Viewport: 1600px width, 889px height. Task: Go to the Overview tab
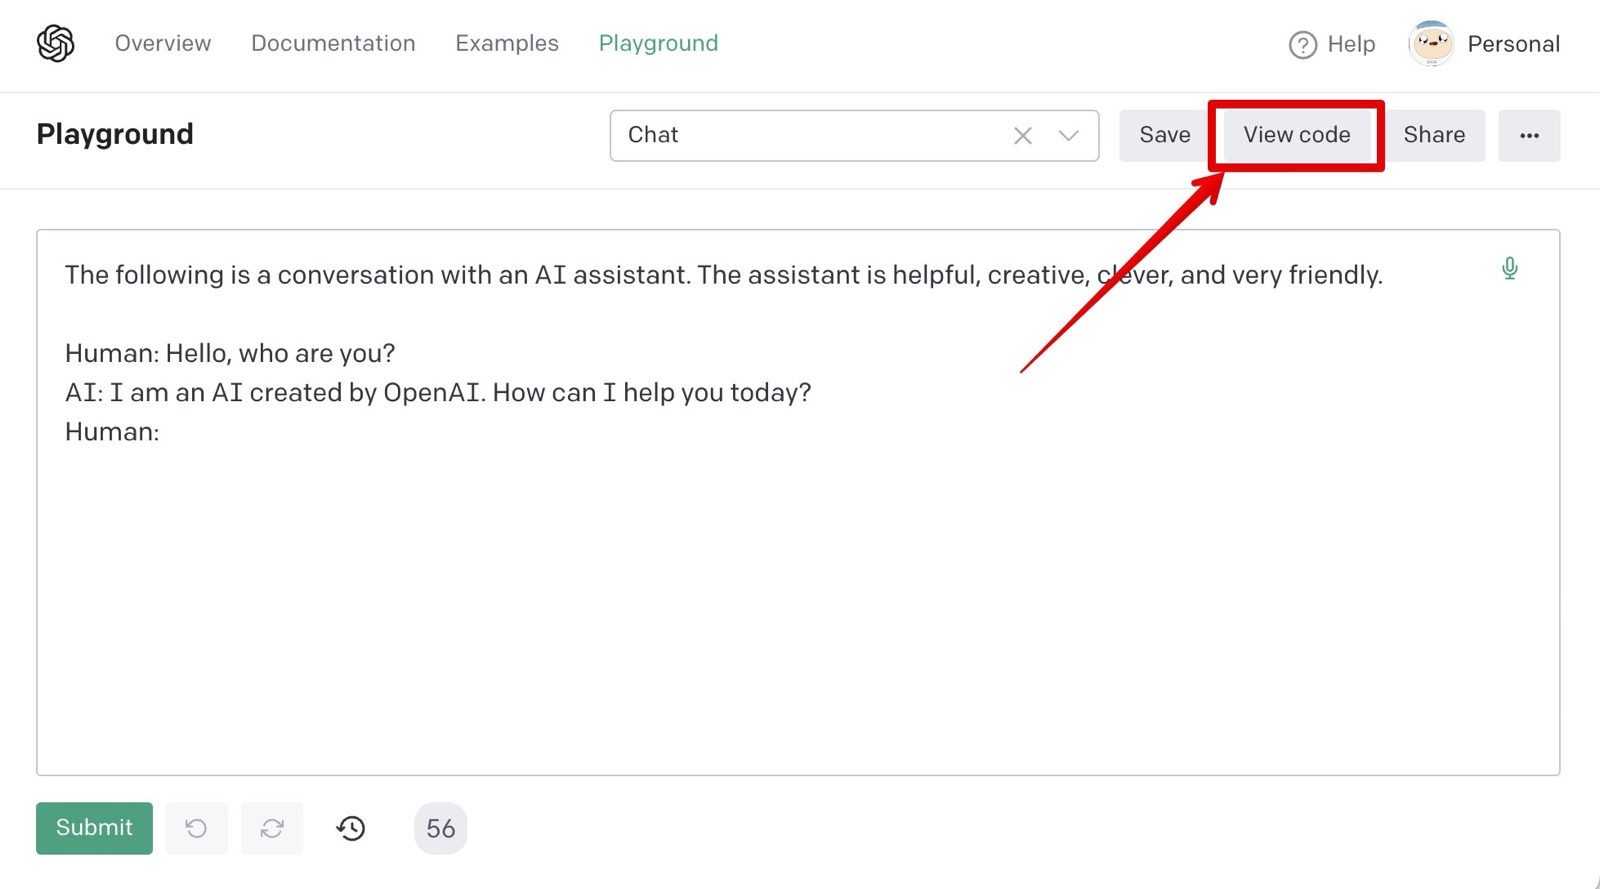tap(163, 44)
